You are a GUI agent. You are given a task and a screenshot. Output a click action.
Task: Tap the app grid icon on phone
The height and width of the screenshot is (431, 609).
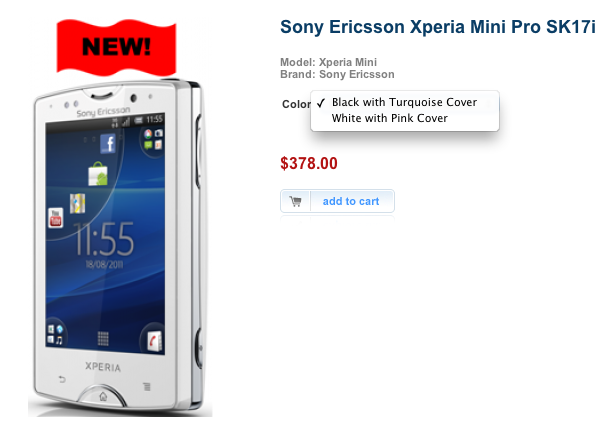103,339
